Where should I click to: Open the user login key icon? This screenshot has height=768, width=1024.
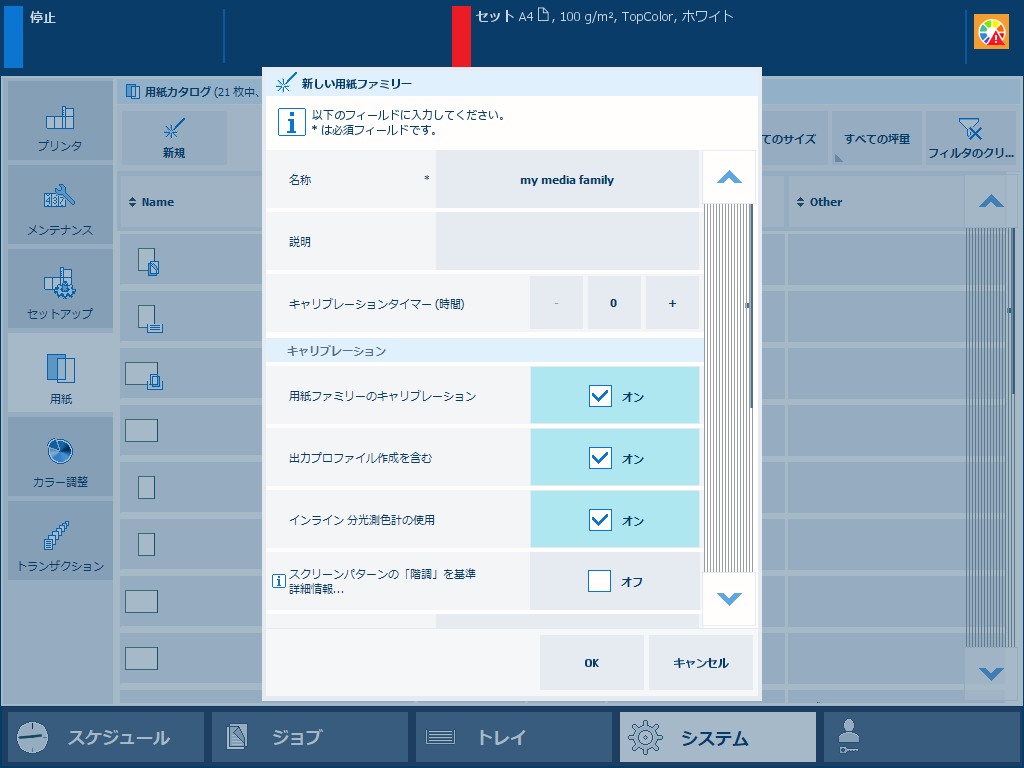pos(848,737)
